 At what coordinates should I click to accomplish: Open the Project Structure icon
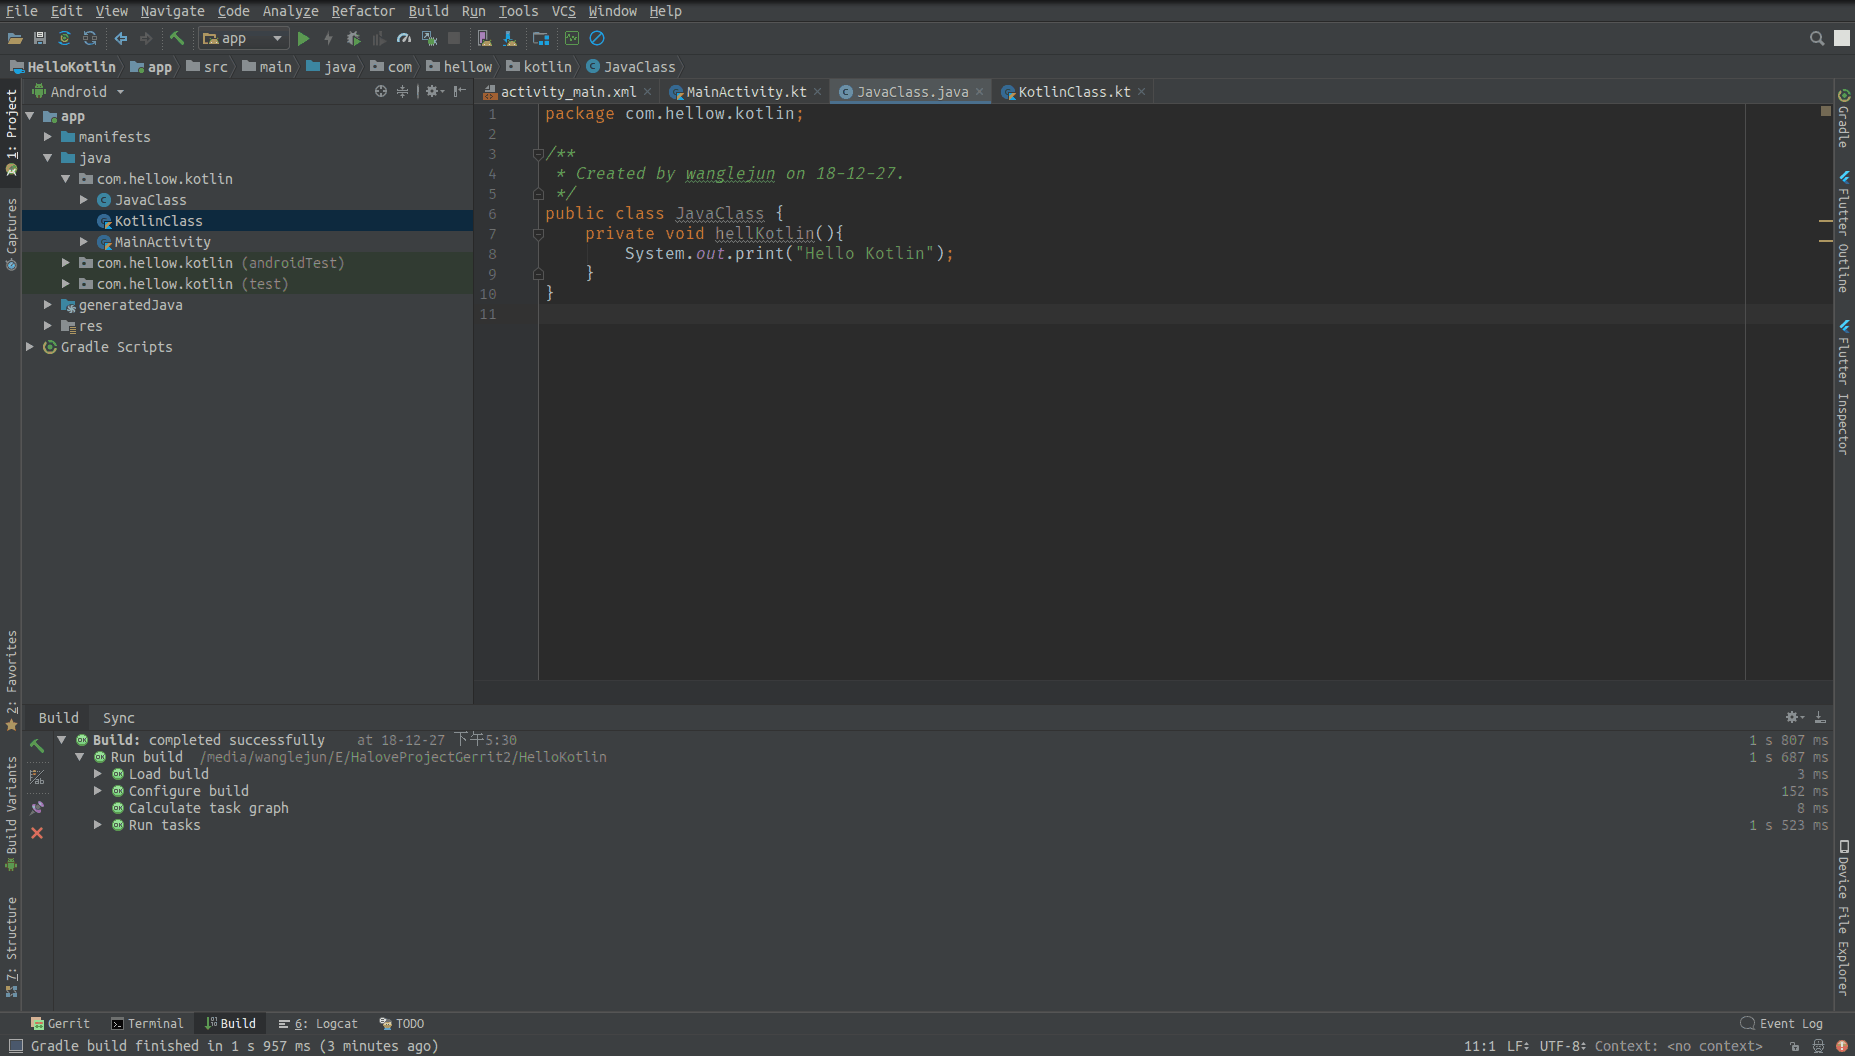click(x=541, y=38)
